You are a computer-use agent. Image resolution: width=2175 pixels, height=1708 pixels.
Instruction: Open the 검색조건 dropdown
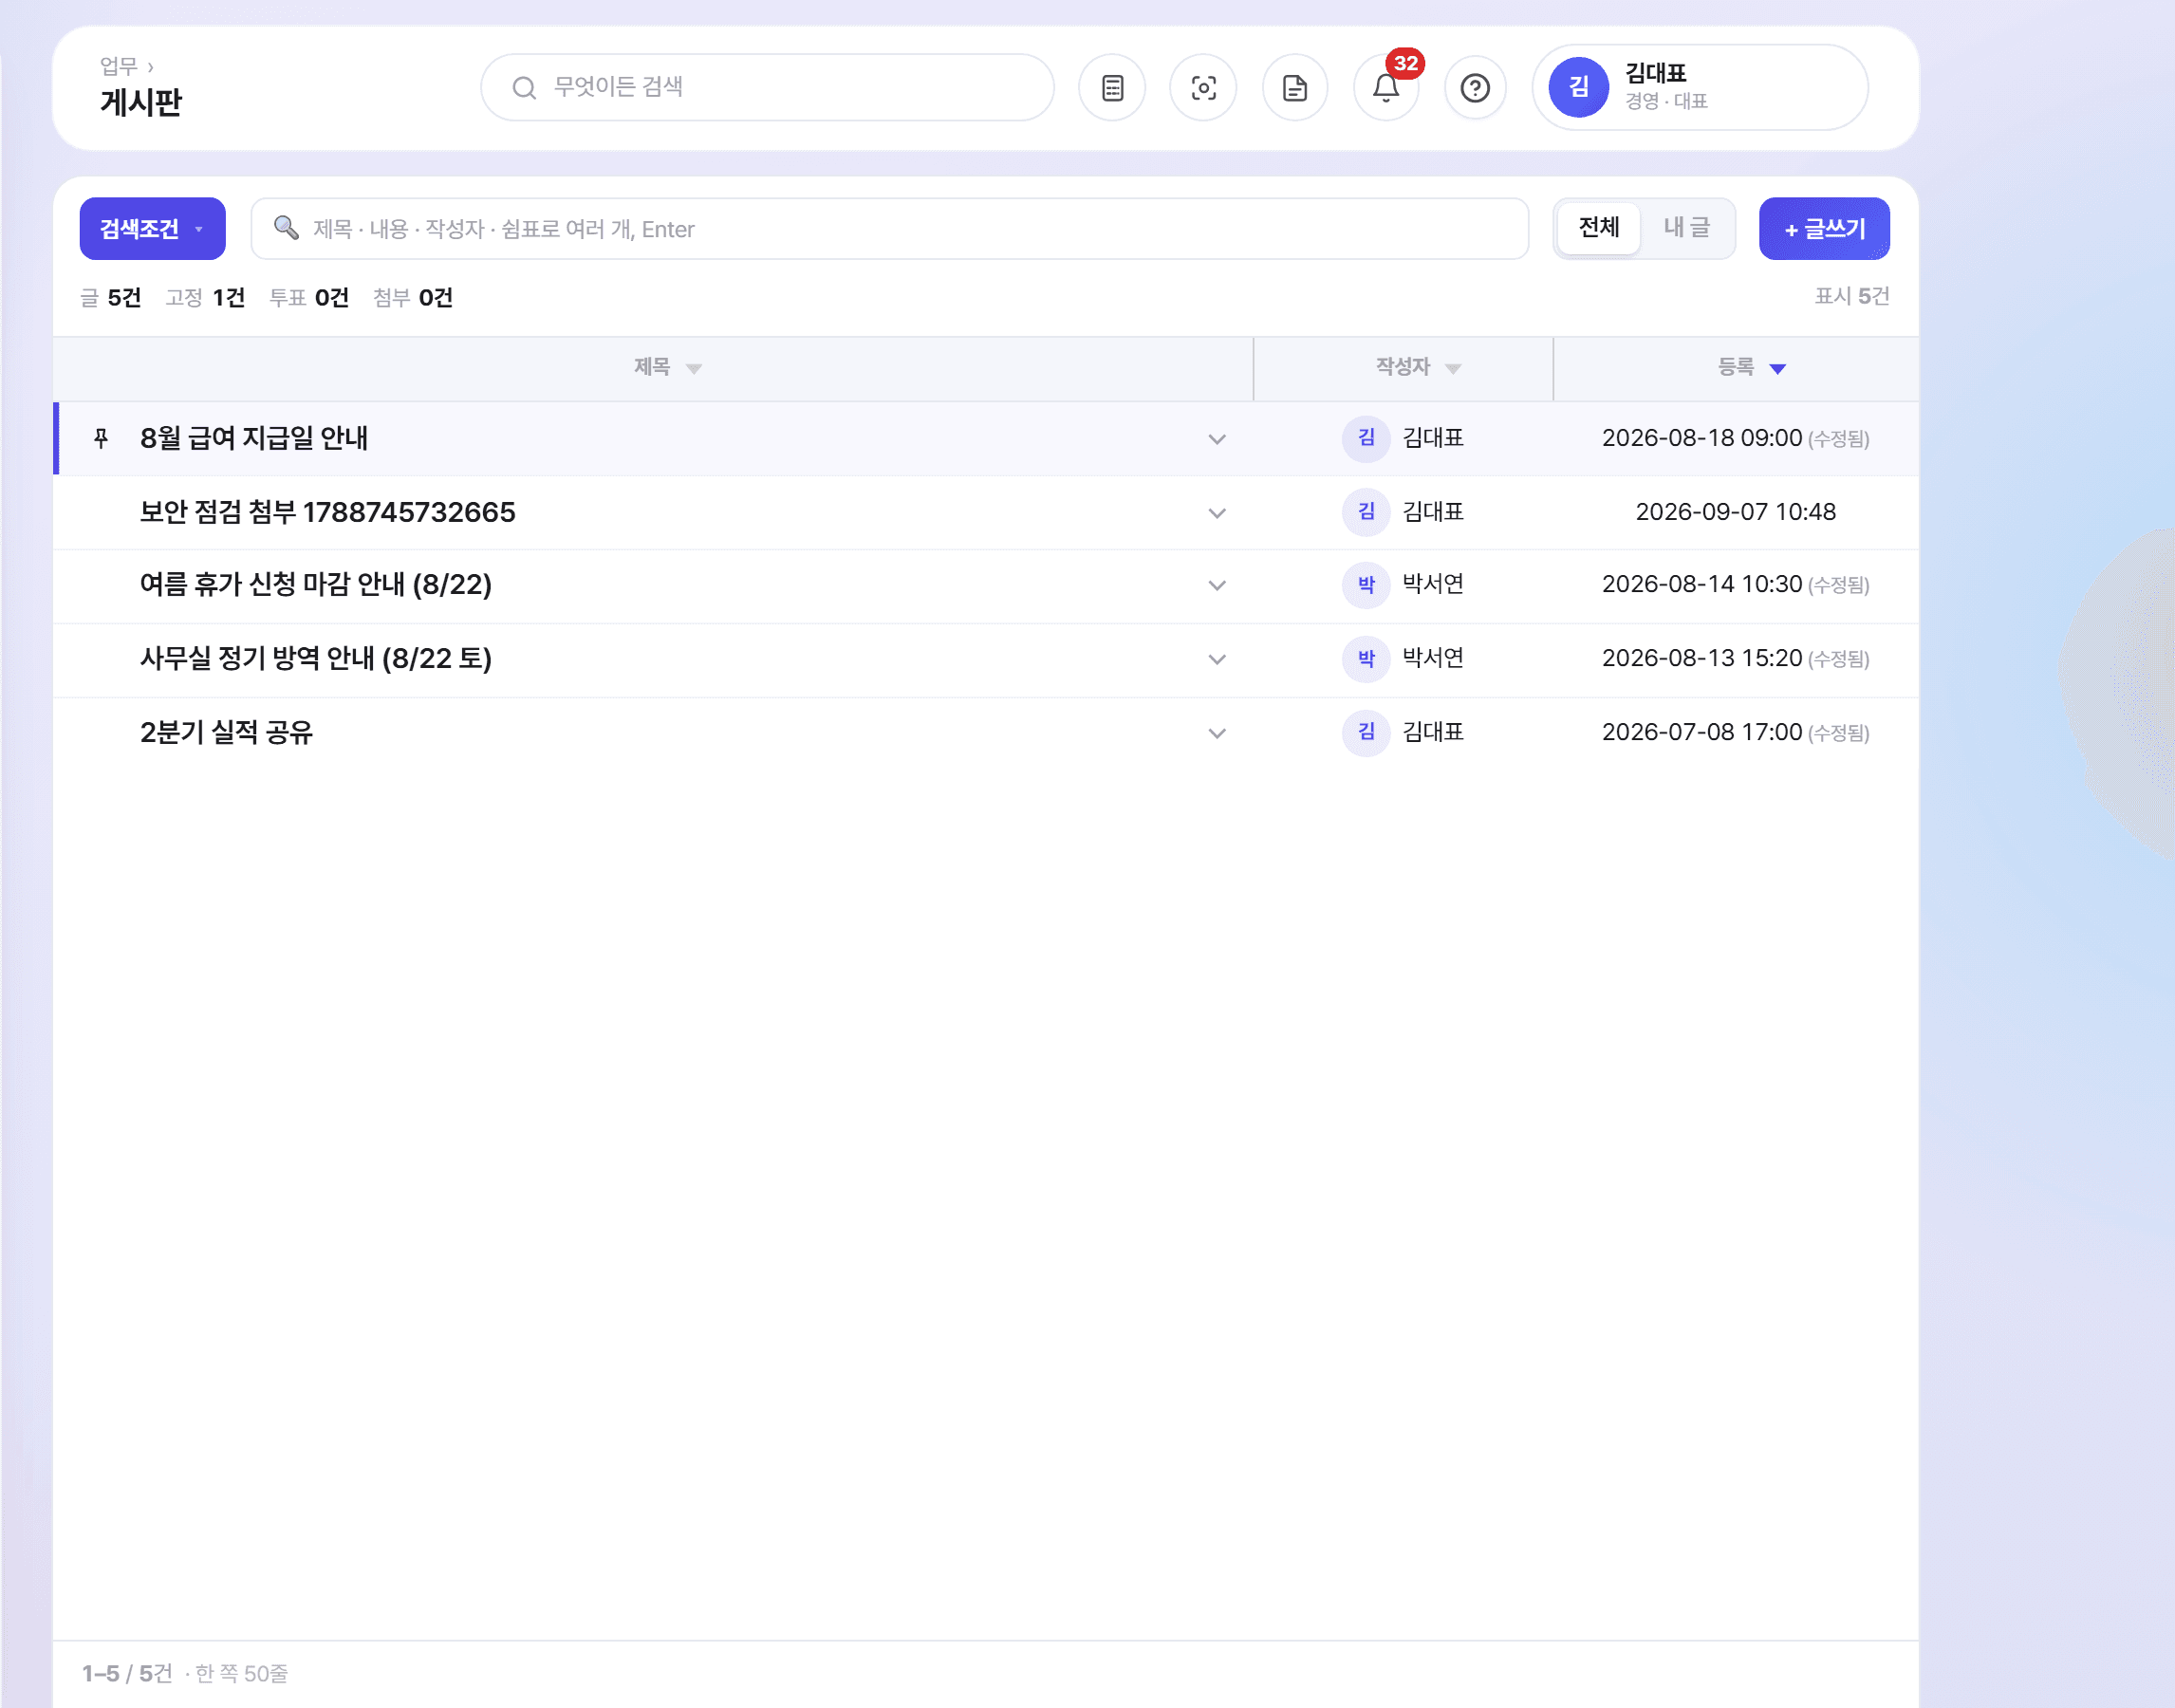pos(152,228)
